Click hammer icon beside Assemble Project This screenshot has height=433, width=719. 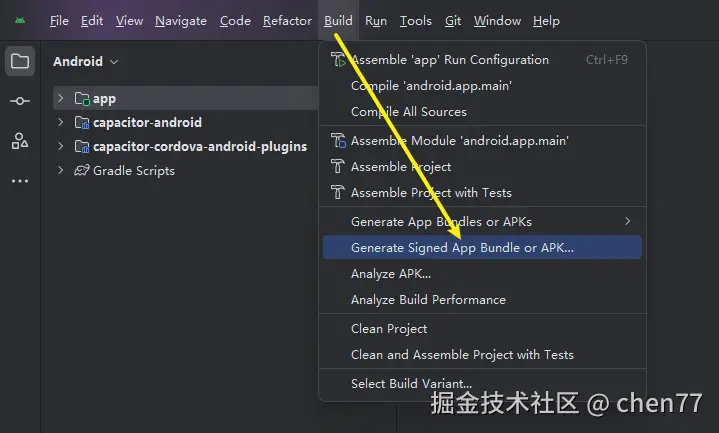pyautogui.click(x=338, y=166)
